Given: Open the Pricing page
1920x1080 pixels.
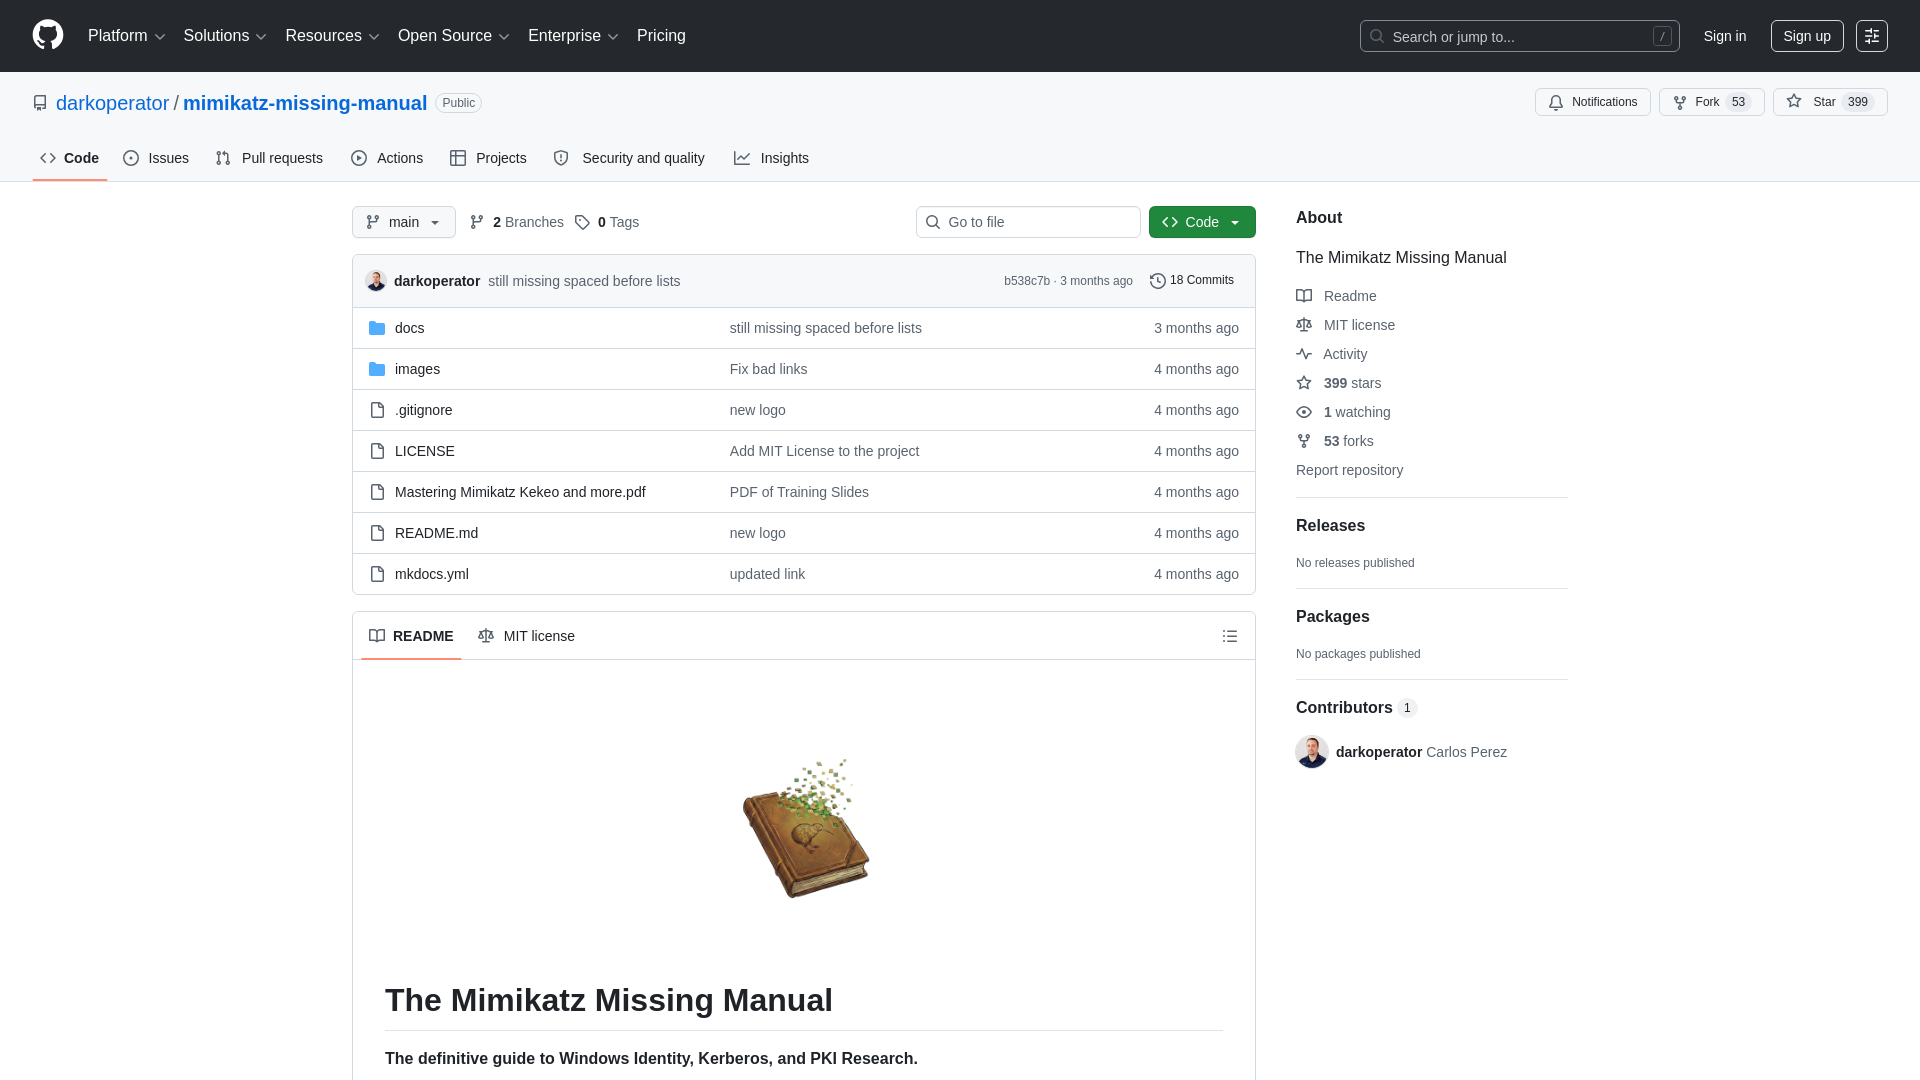Looking at the screenshot, I should coord(661,36).
